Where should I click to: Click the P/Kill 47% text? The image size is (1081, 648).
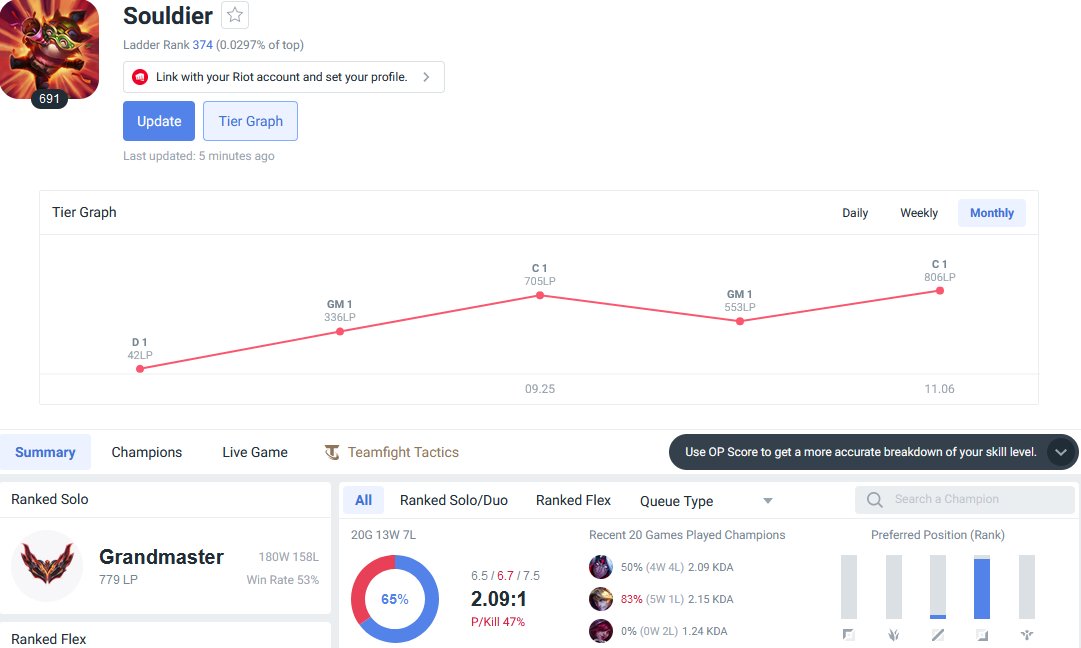(x=498, y=622)
